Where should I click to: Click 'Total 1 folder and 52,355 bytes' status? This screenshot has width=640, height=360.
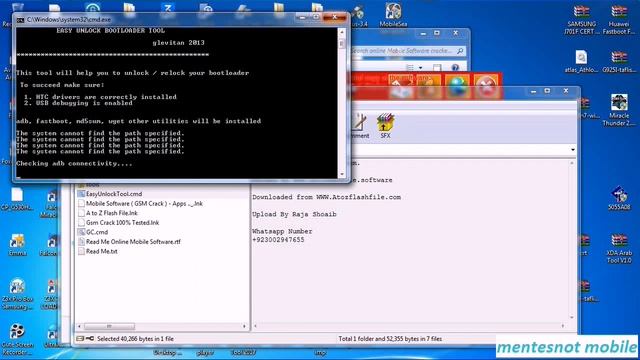click(x=390, y=339)
